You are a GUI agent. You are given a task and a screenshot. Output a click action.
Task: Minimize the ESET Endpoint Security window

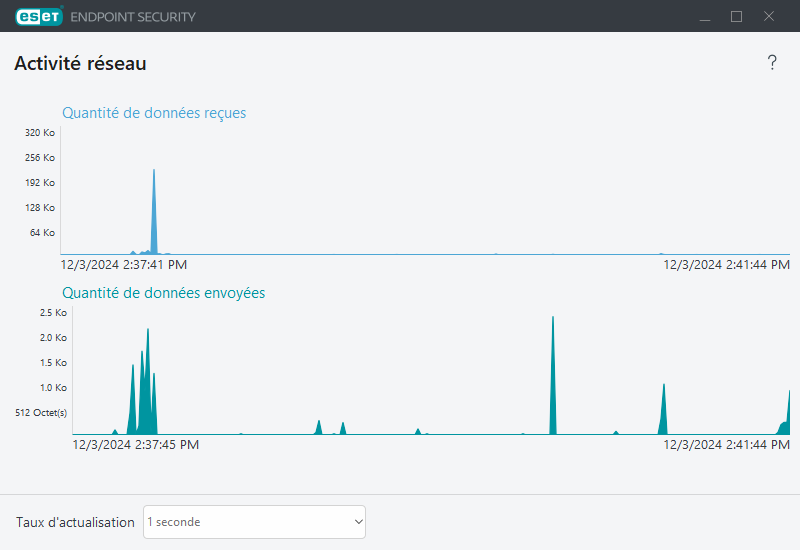705,16
